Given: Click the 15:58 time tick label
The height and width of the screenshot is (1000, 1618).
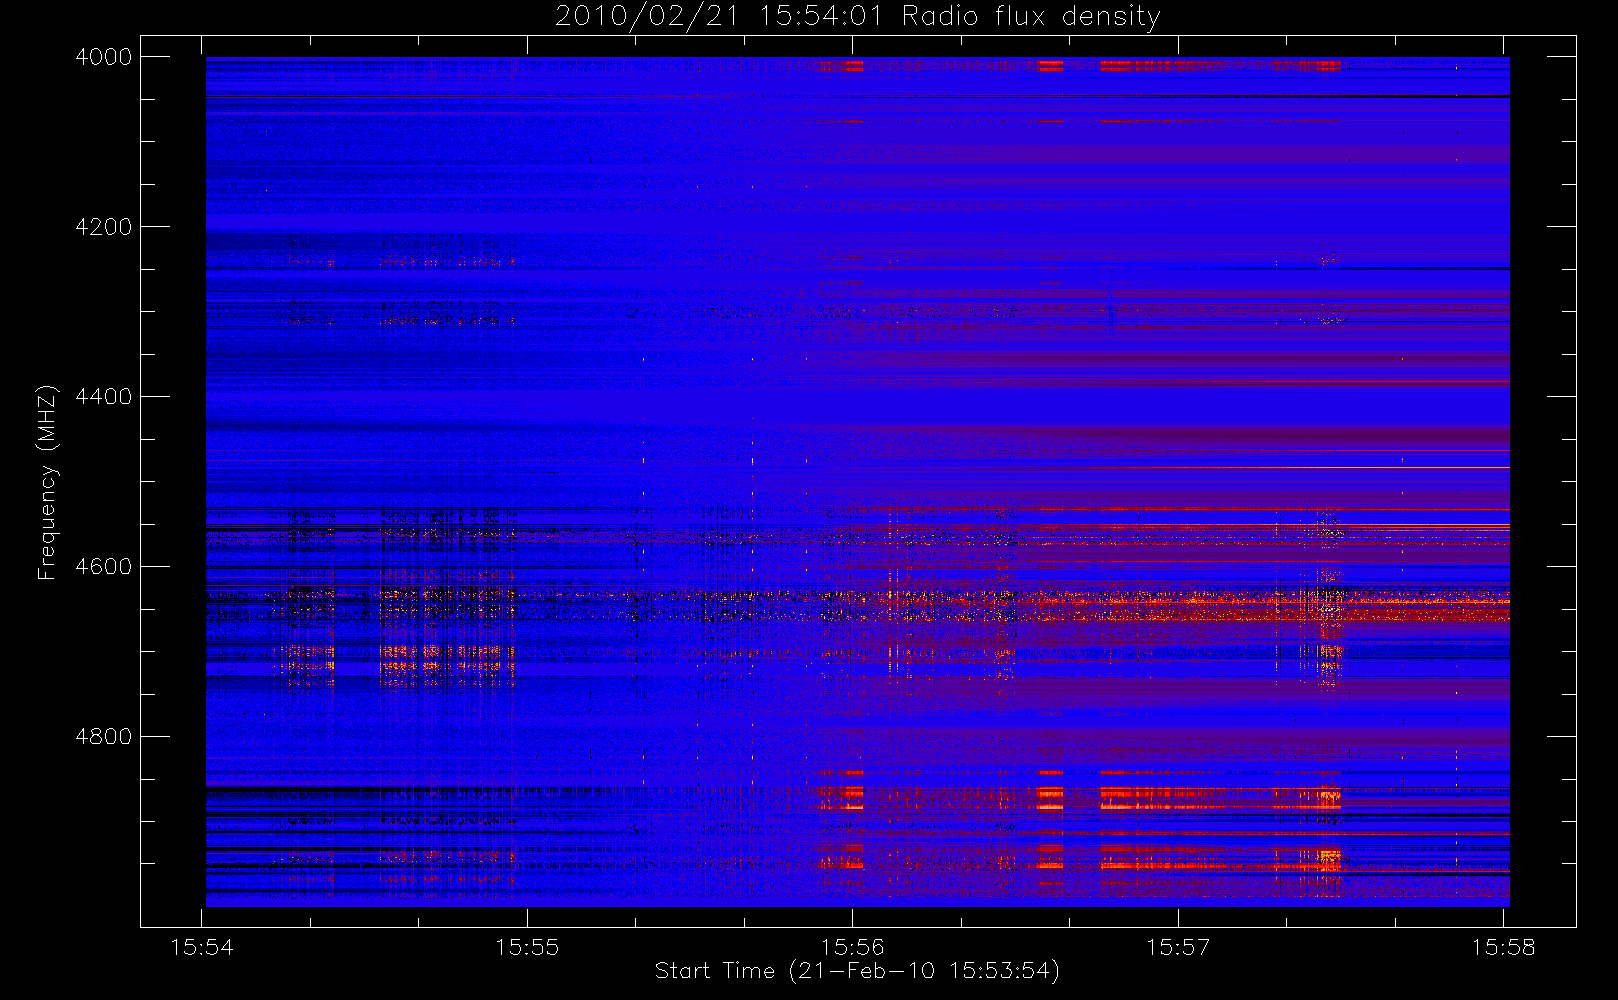Looking at the screenshot, I should [x=1503, y=947].
